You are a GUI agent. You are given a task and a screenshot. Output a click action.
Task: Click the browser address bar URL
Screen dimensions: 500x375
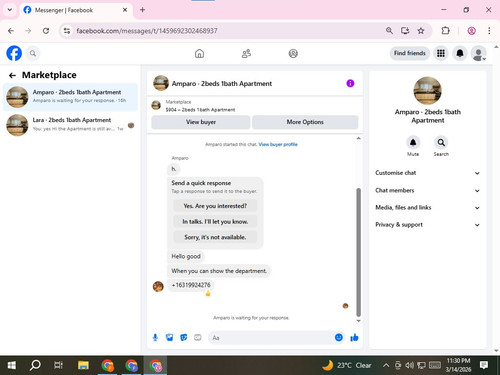147,31
